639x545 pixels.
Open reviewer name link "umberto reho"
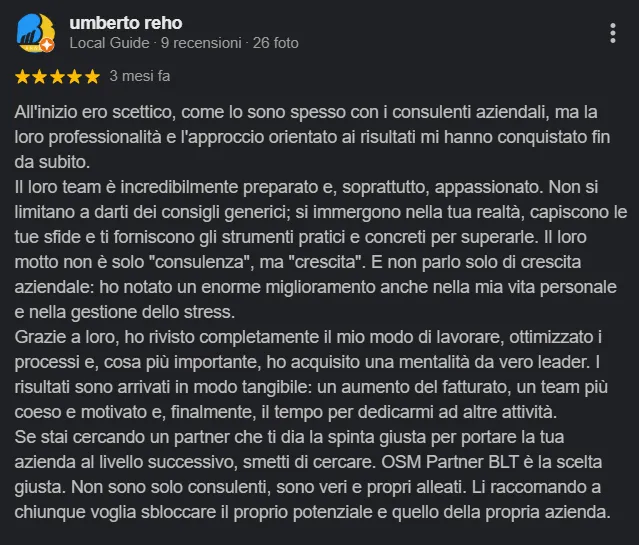pos(125,22)
